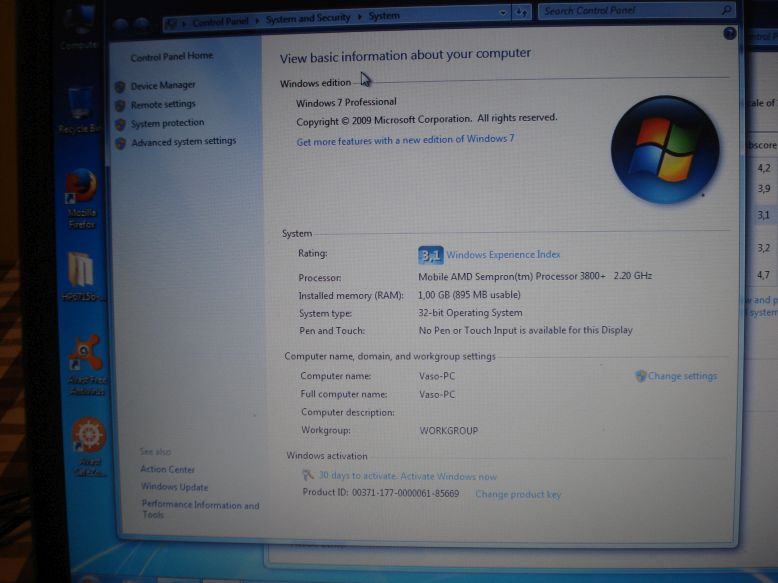Viewport: 778px width, 583px height.
Task: Open the address bar history dropdown arrow
Action: (x=503, y=13)
